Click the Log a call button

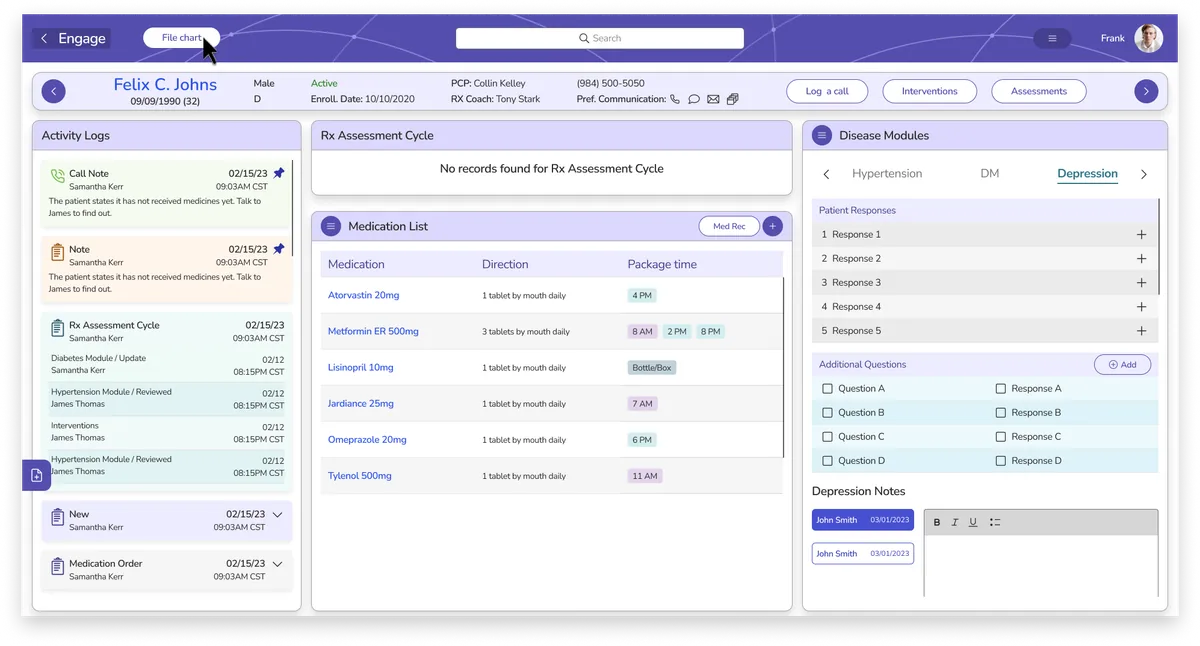coord(827,91)
